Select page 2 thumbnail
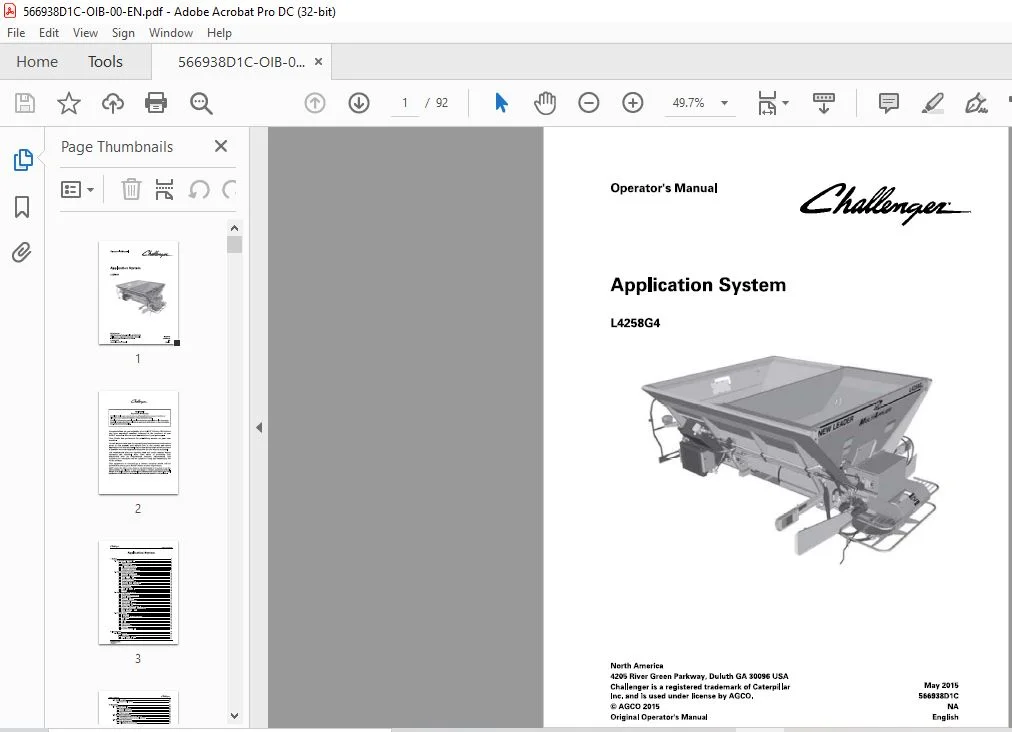The image size is (1012, 732). (x=138, y=443)
